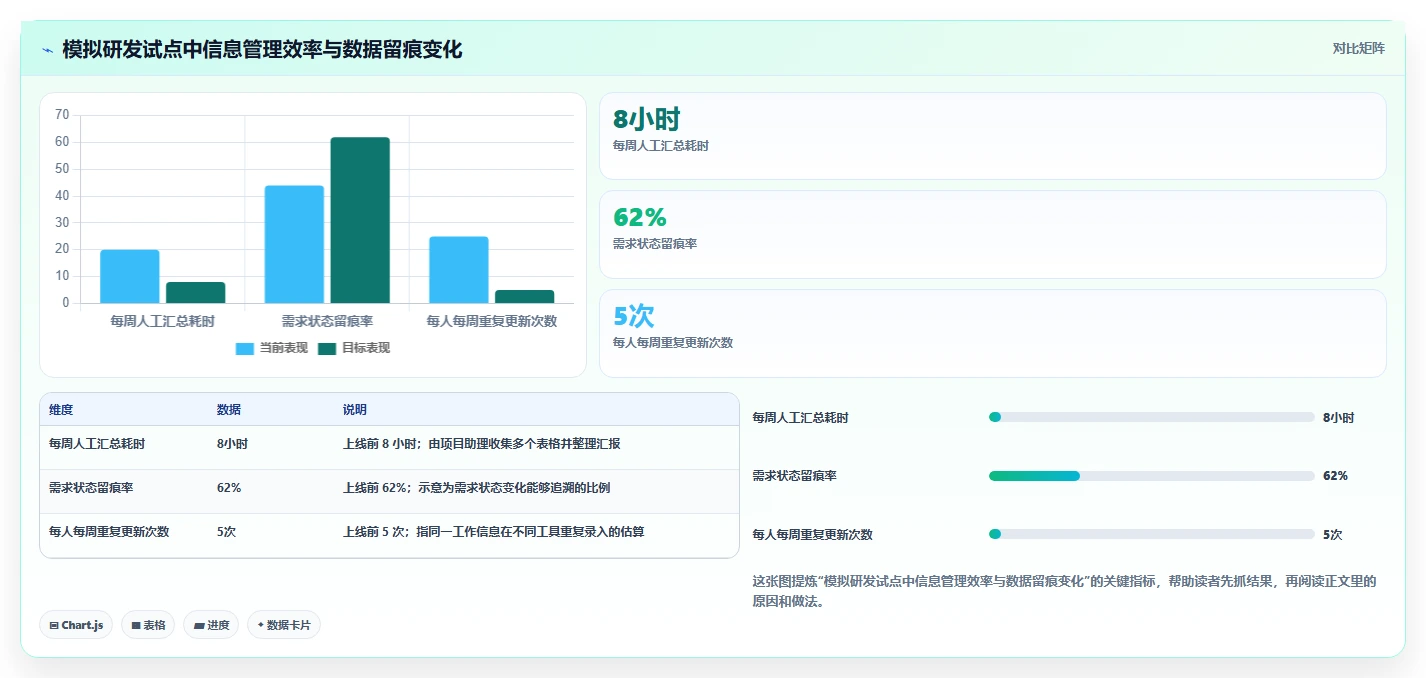The height and width of the screenshot is (678, 1426).
Task: Click the y-axis value 70
Action: click(x=62, y=115)
